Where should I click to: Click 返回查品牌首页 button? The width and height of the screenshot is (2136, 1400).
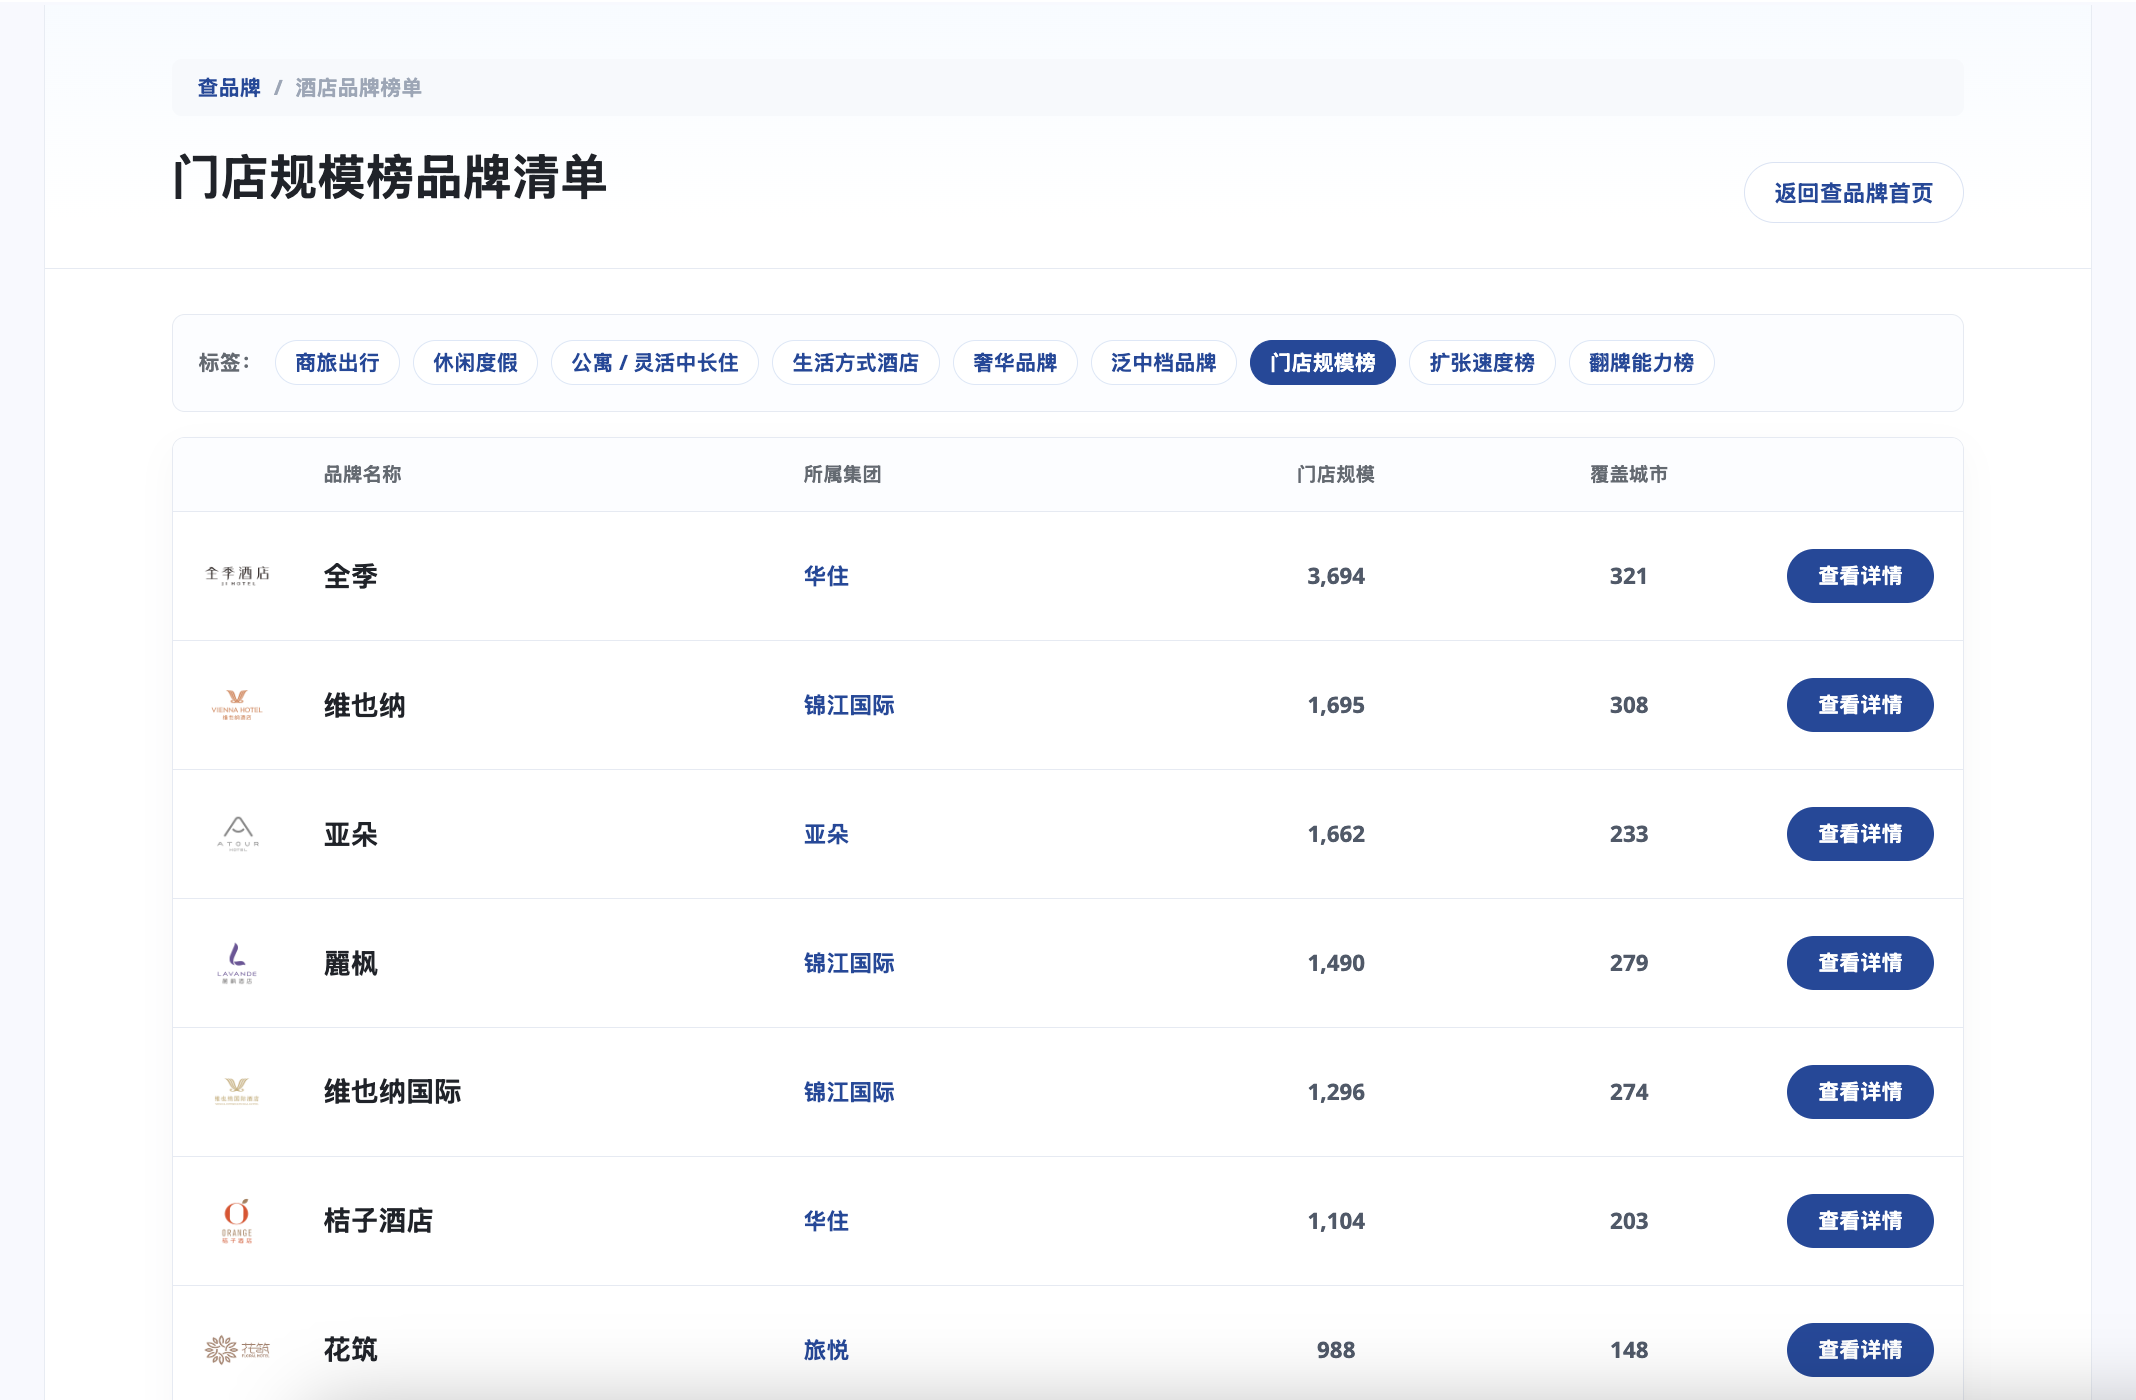(1854, 193)
